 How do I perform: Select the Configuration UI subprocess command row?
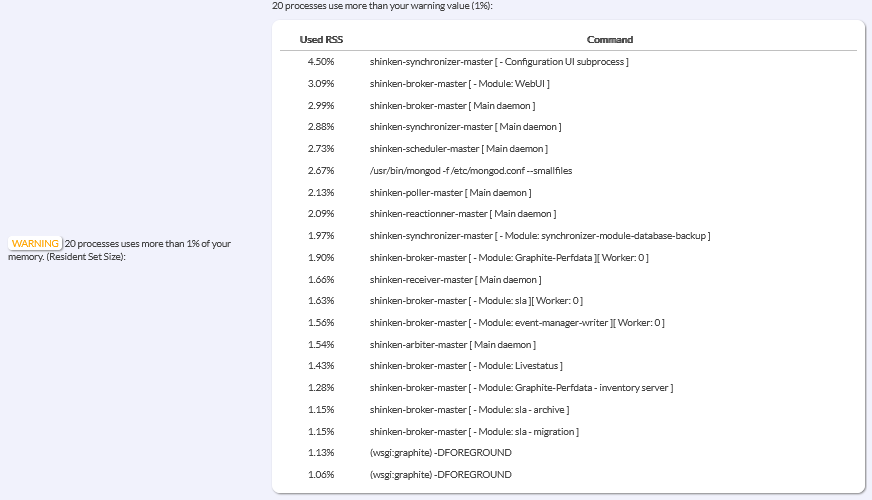point(499,62)
